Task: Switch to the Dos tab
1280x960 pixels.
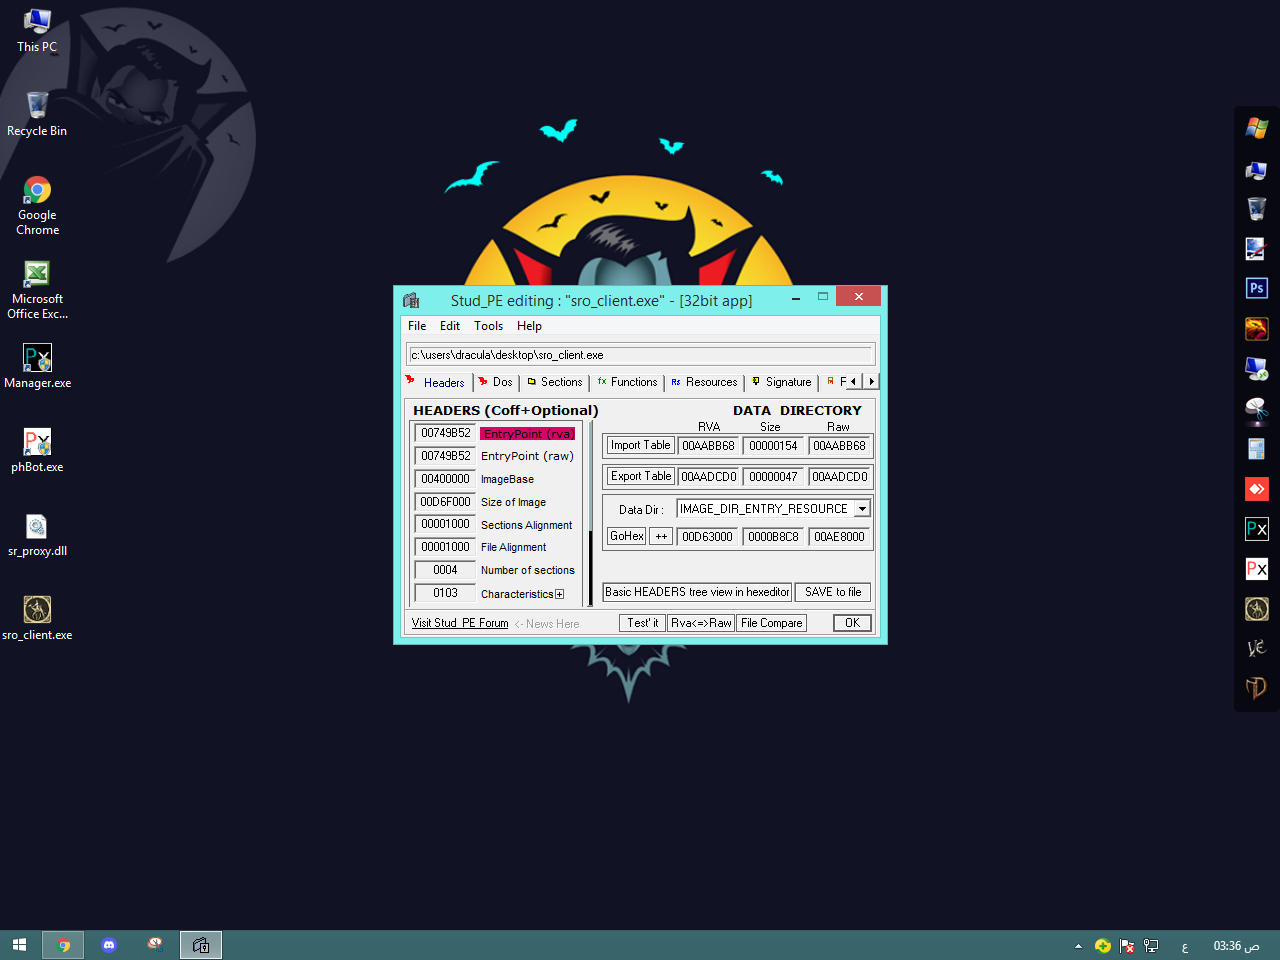Action: pyautogui.click(x=496, y=382)
